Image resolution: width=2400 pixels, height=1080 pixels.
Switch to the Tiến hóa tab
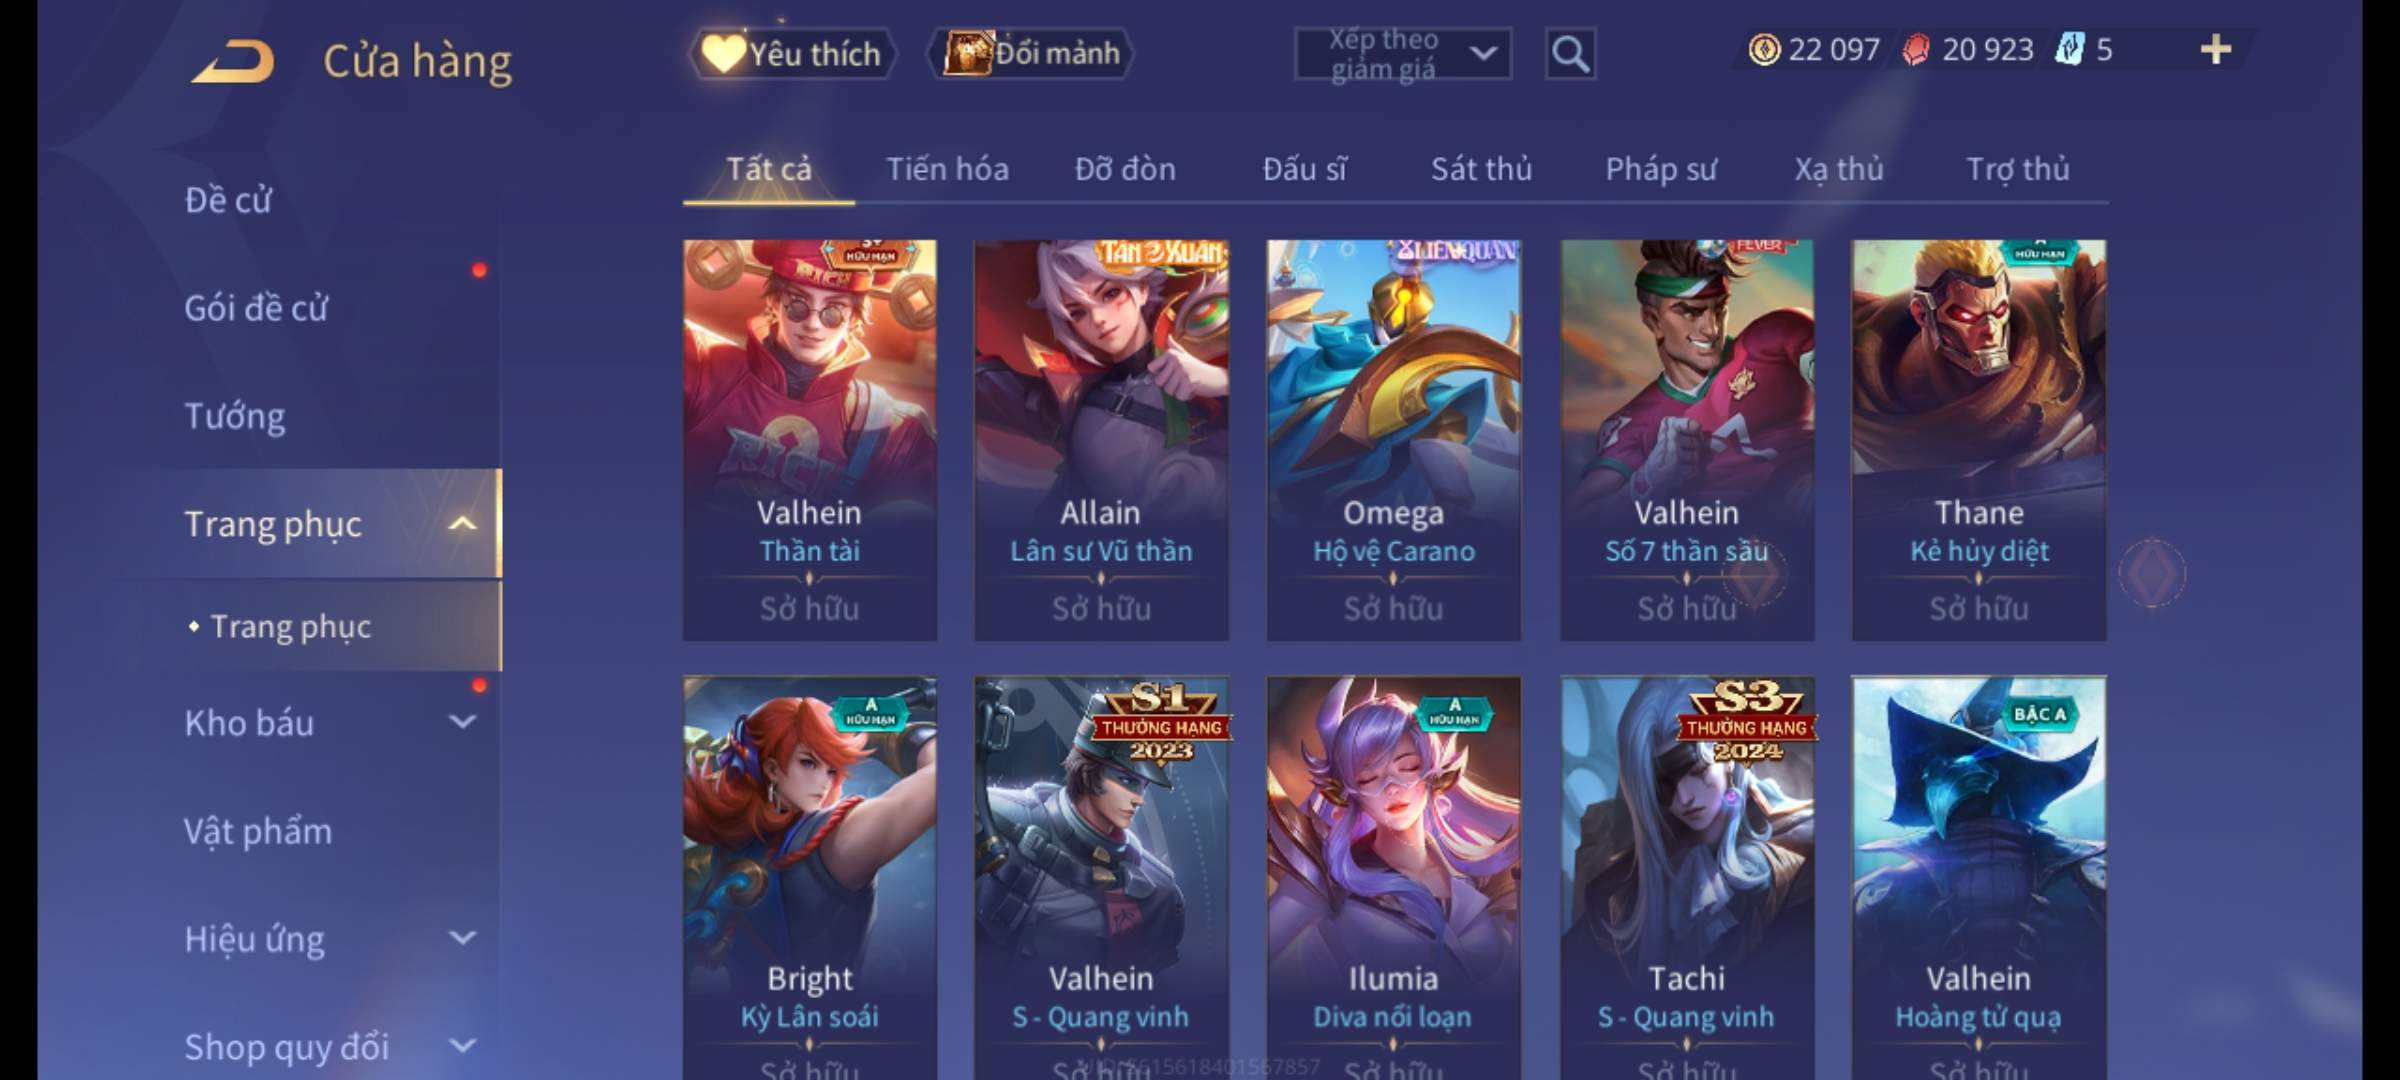[947, 168]
